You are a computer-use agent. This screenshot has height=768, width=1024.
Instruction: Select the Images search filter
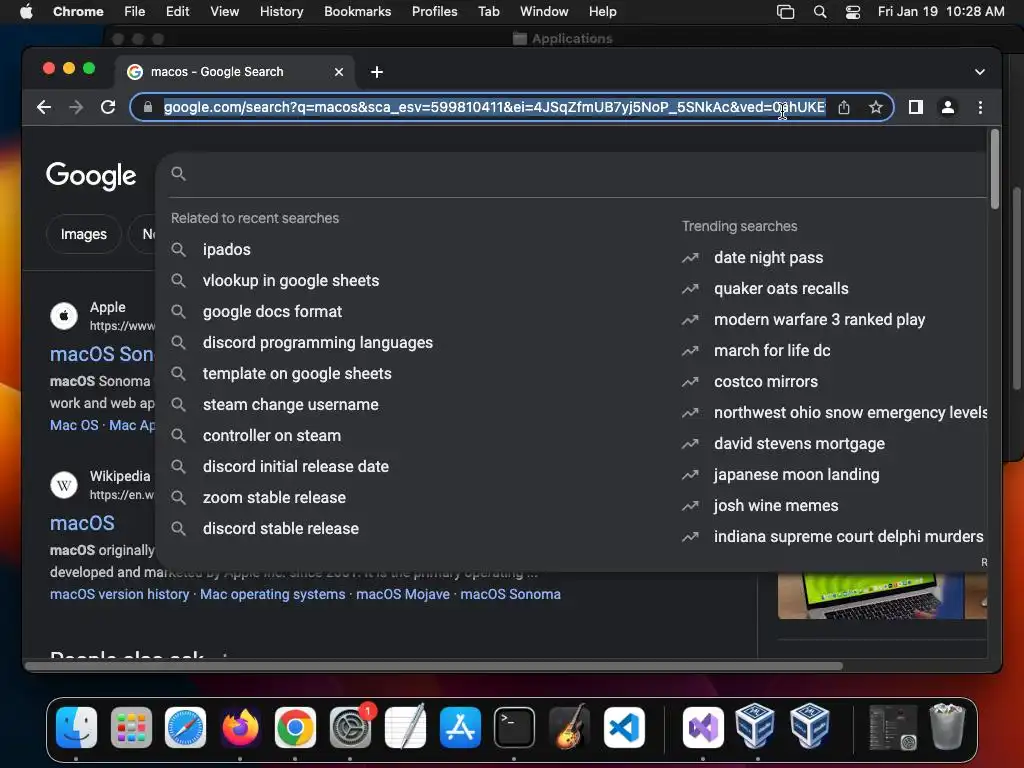[x=84, y=234]
